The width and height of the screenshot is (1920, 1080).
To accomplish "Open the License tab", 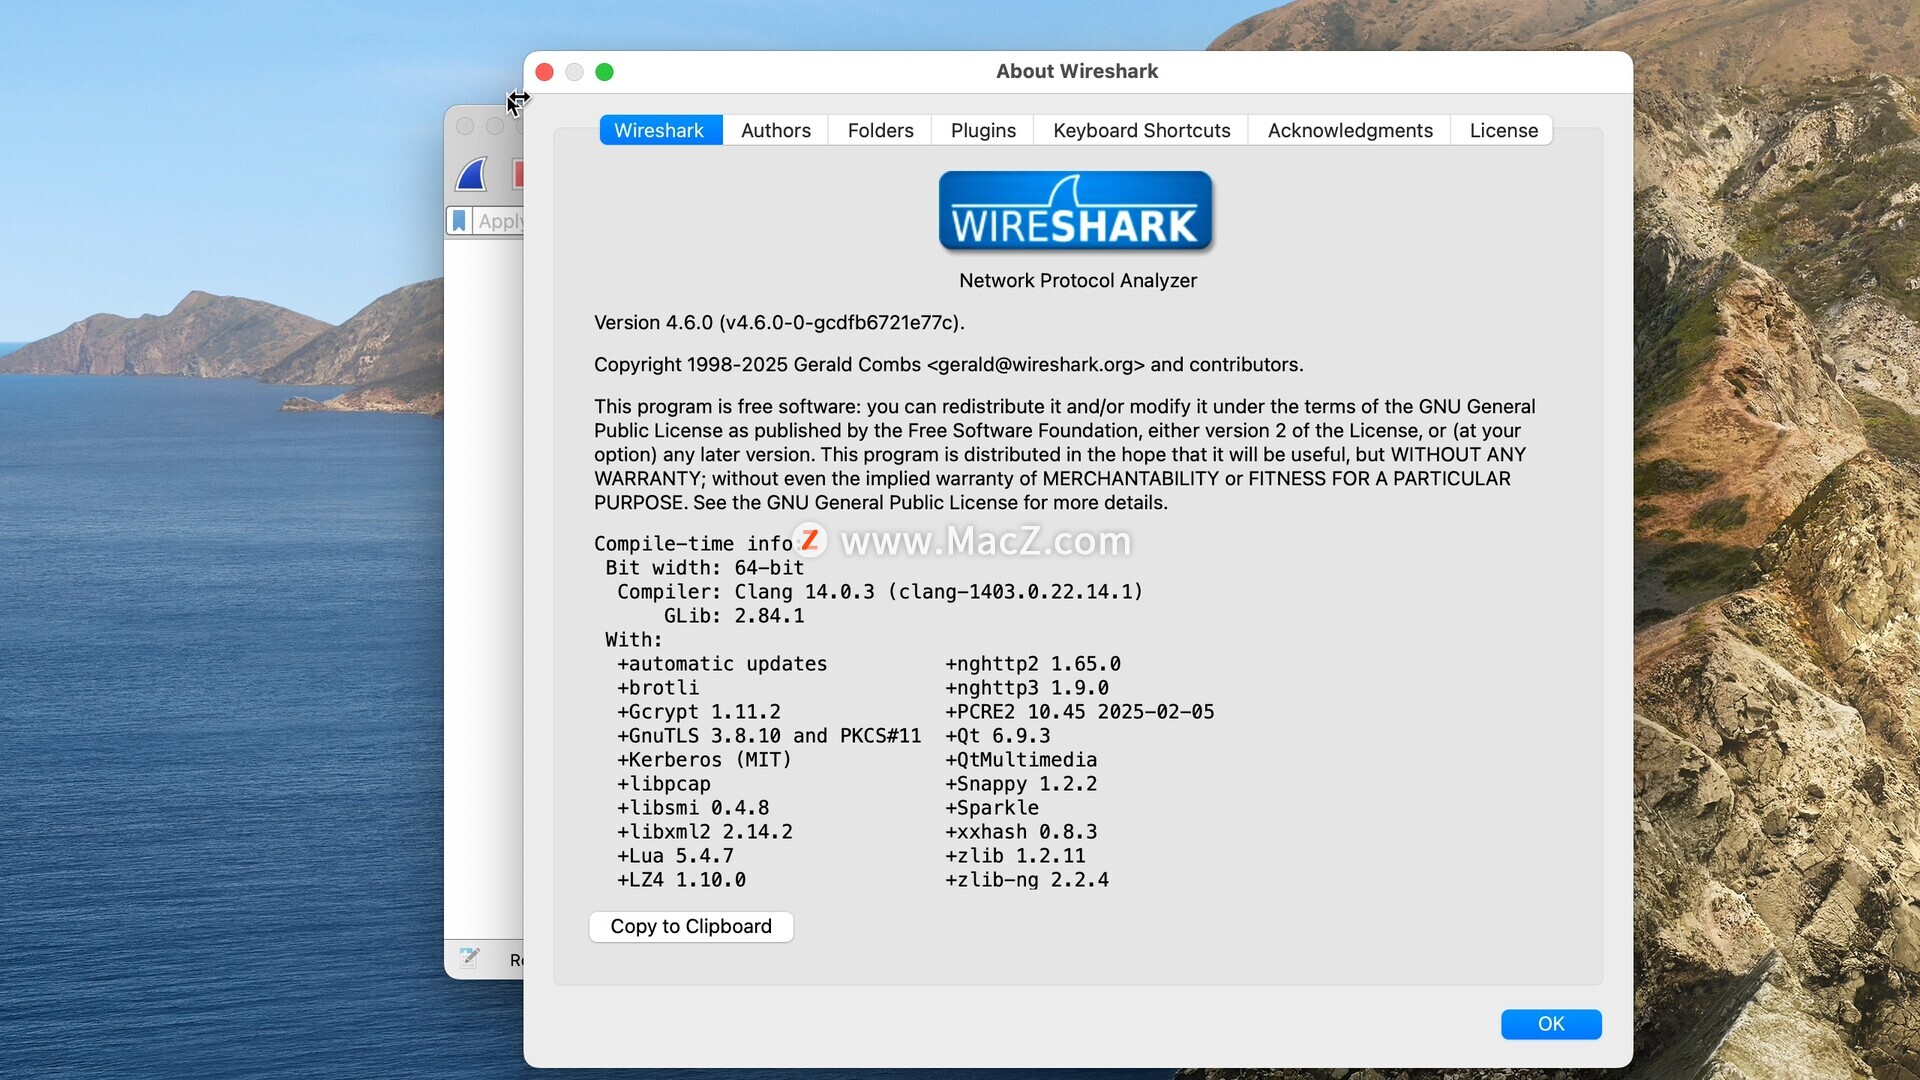I will click(1503, 130).
